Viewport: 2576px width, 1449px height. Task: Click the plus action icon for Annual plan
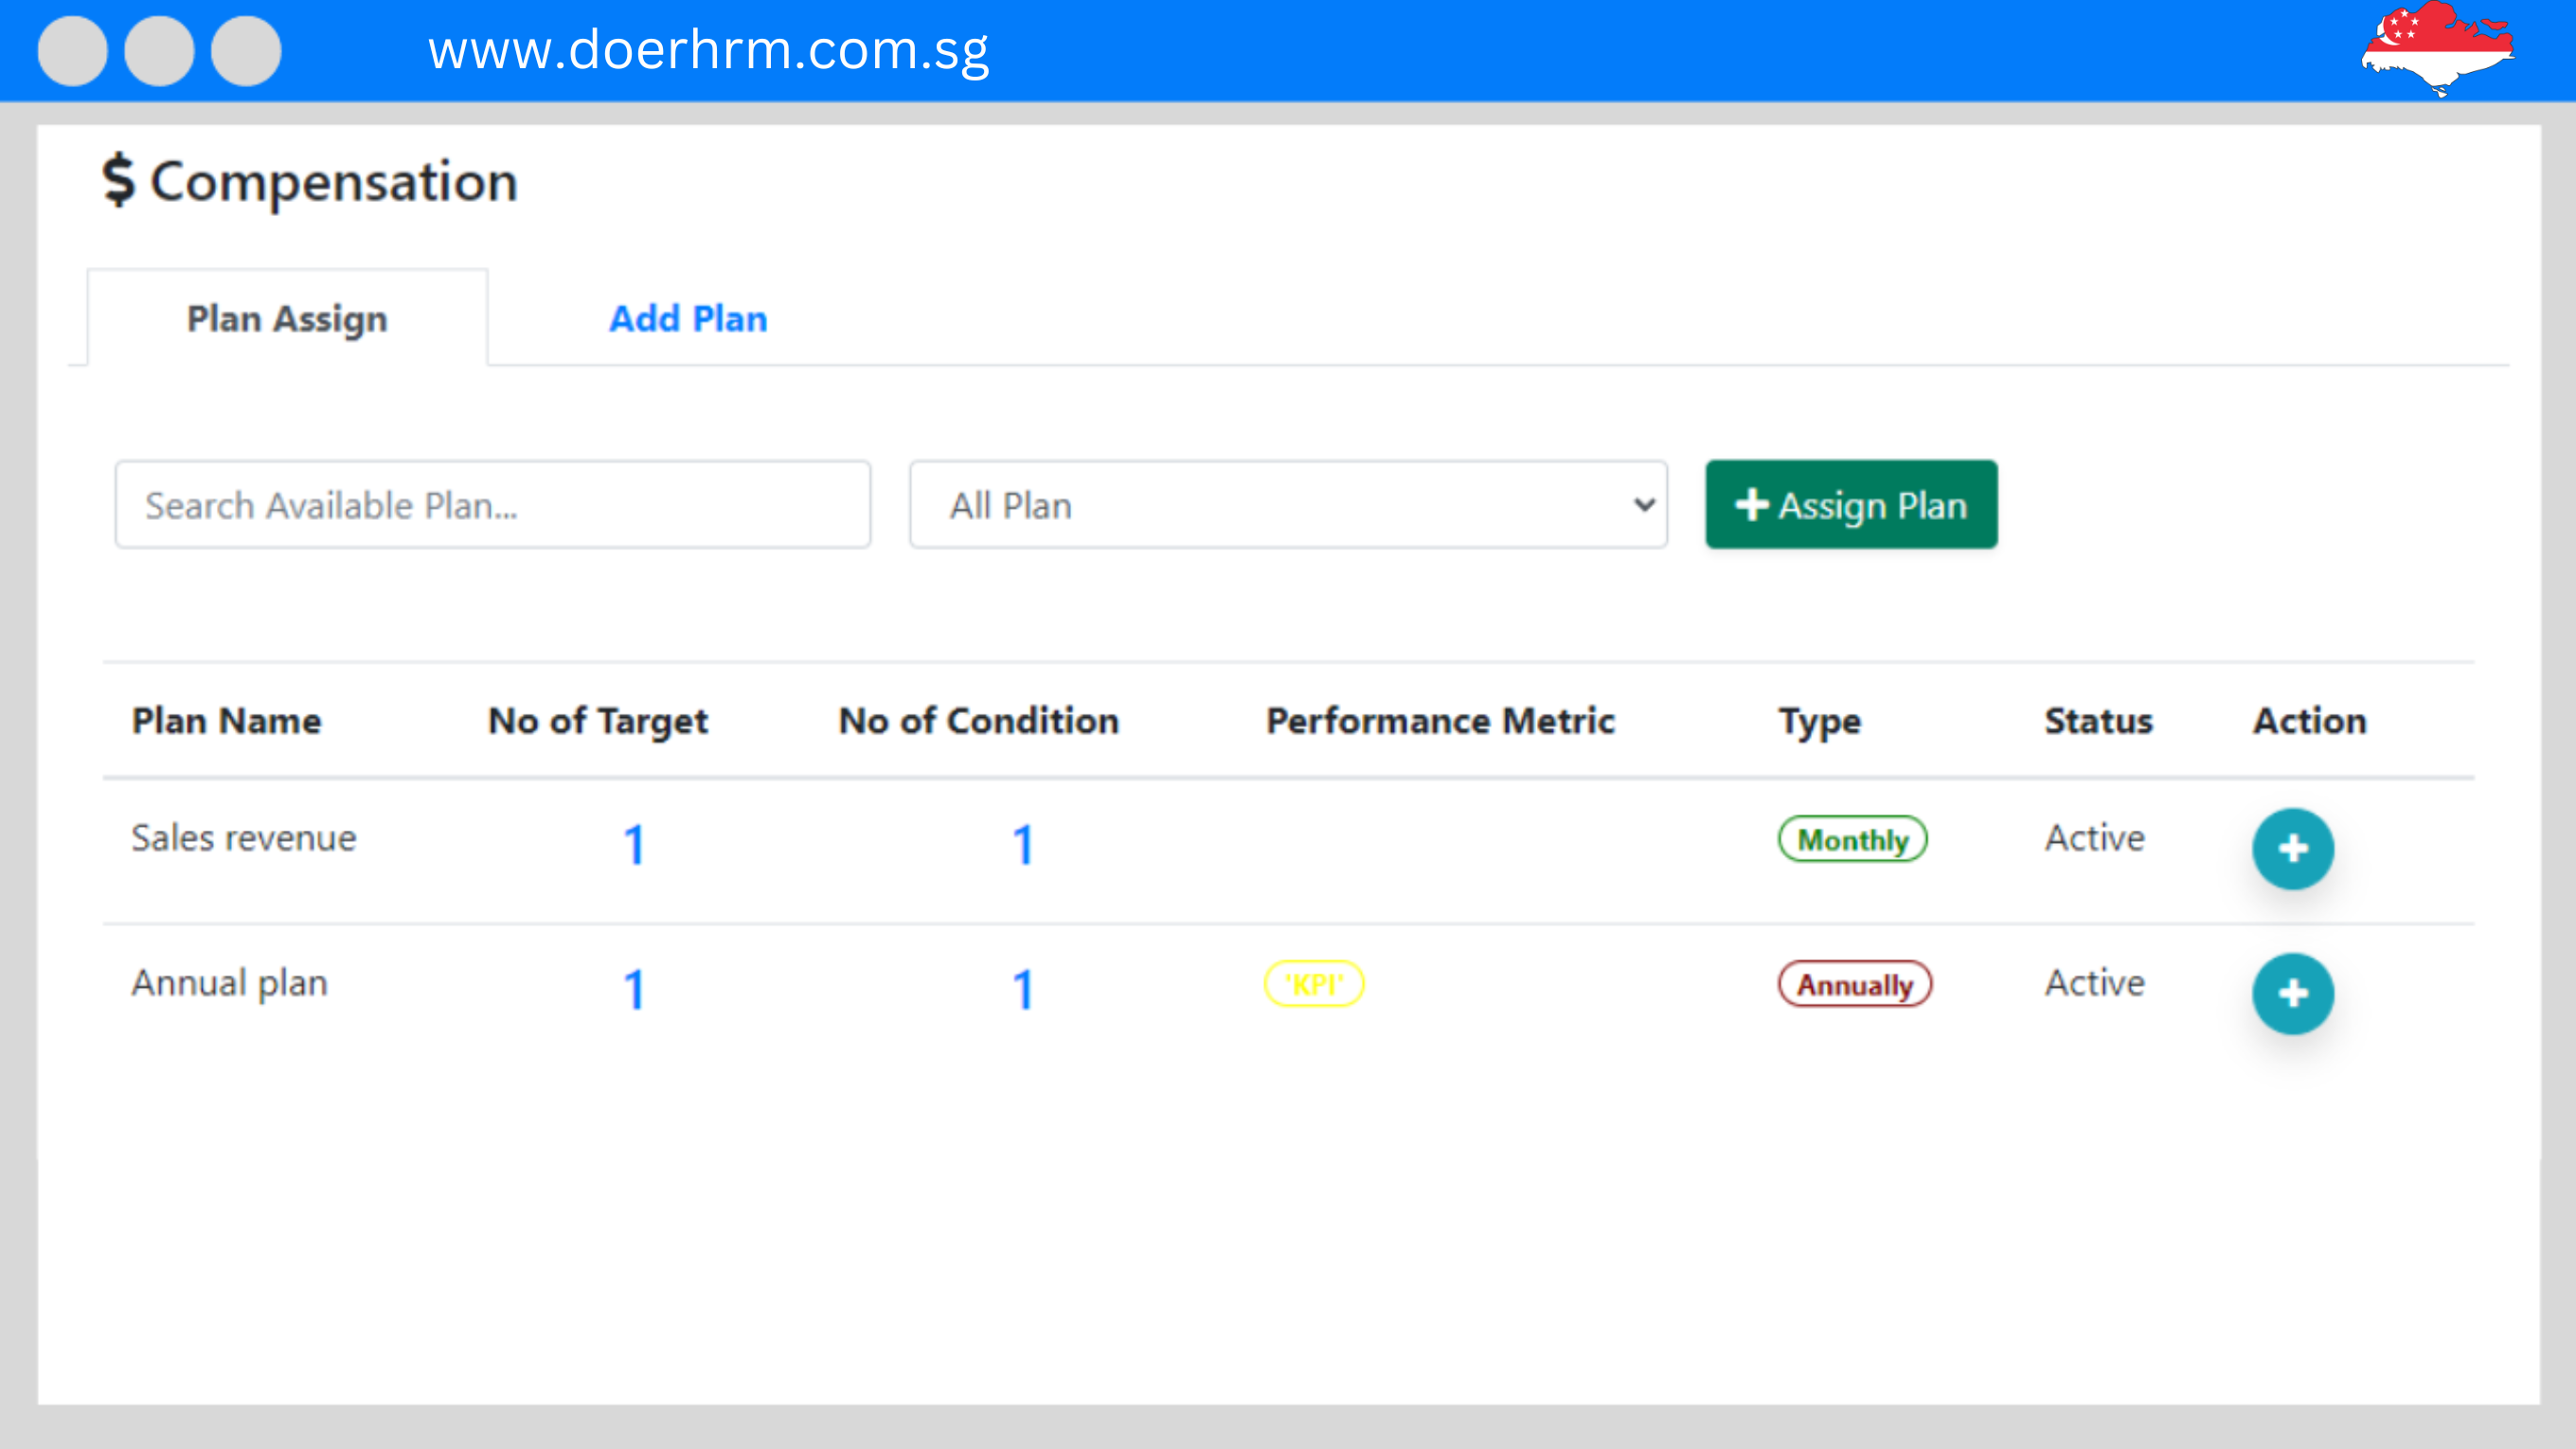tap(2292, 993)
